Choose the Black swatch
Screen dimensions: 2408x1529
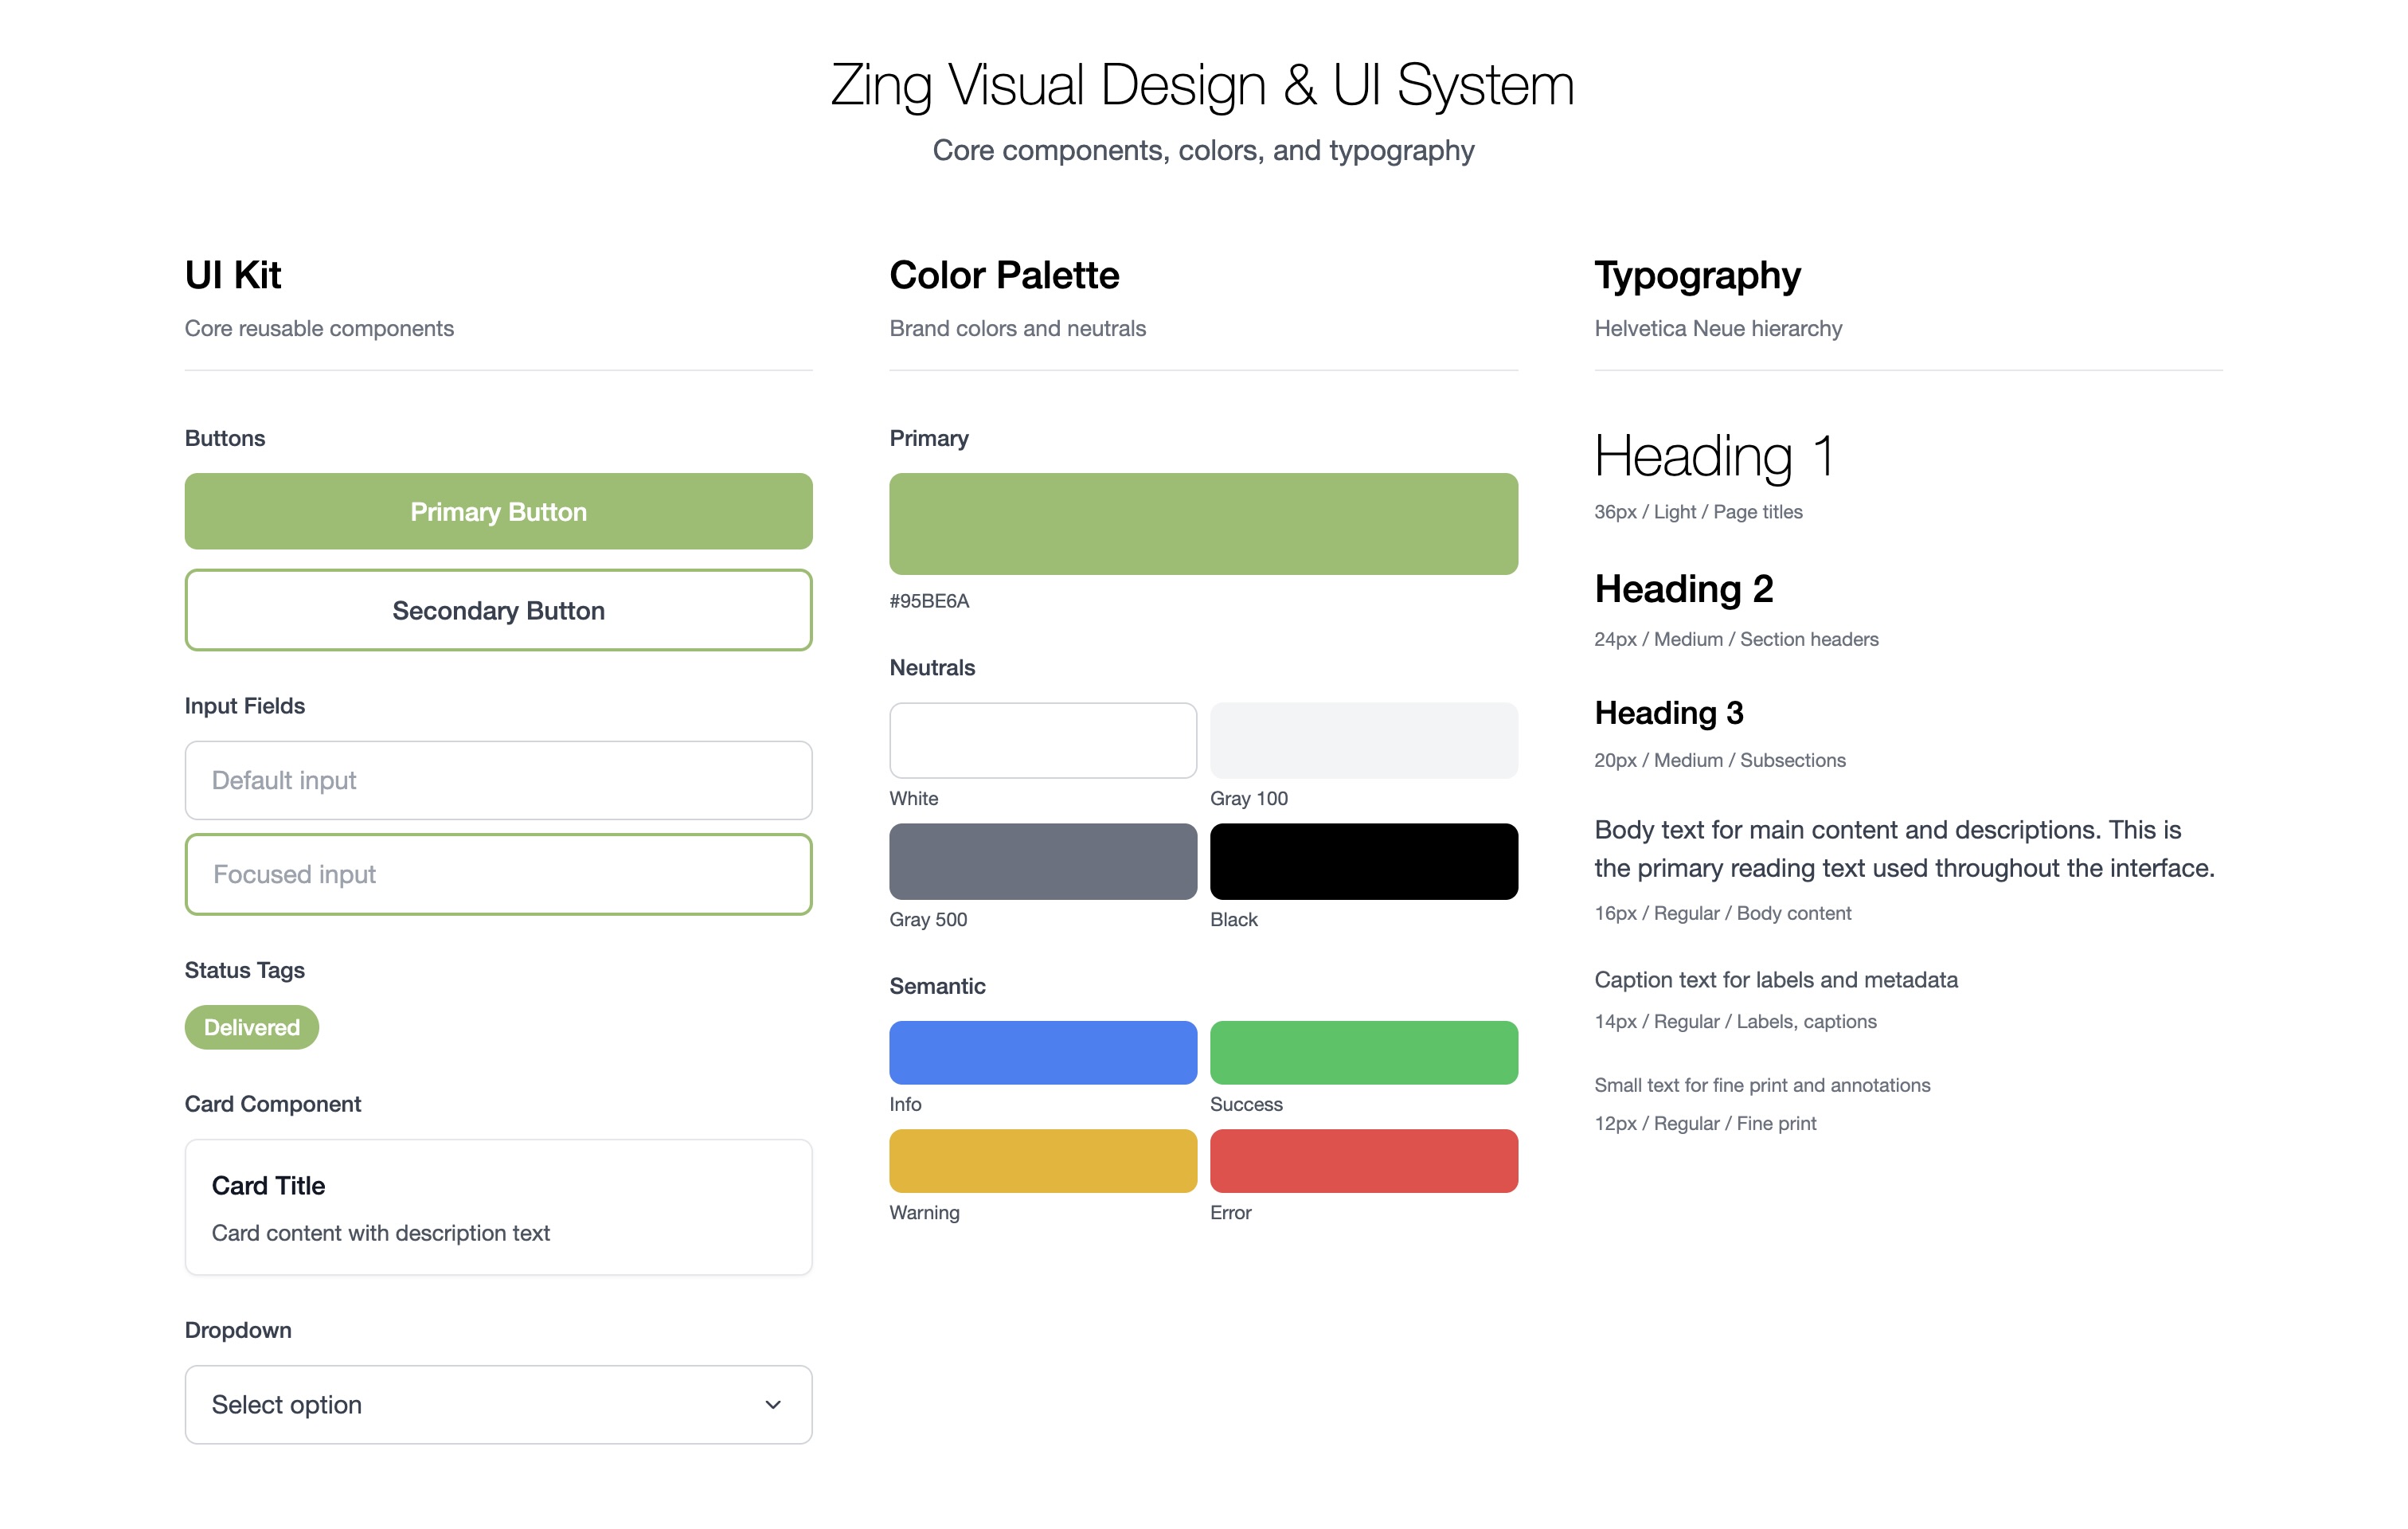click(1364, 861)
